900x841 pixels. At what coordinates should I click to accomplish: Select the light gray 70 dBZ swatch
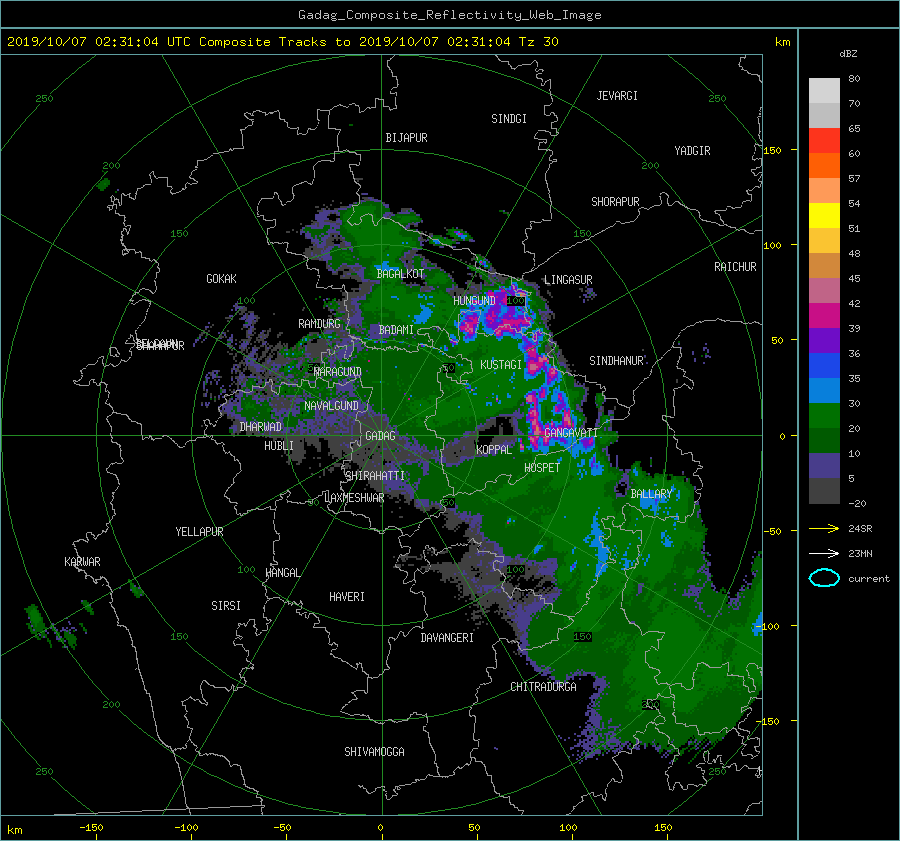coord(824,91)
